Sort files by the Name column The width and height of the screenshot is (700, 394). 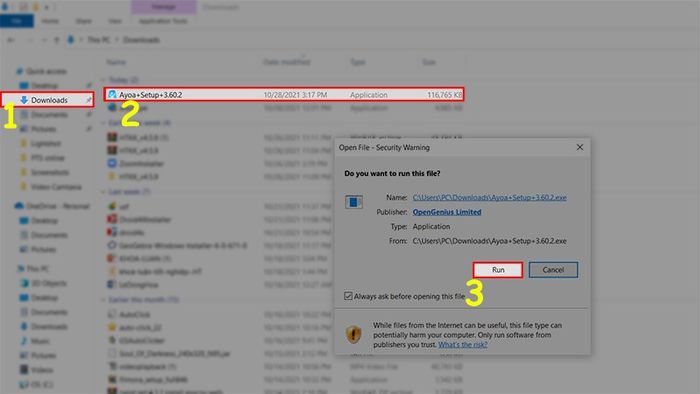coord(116,62)
